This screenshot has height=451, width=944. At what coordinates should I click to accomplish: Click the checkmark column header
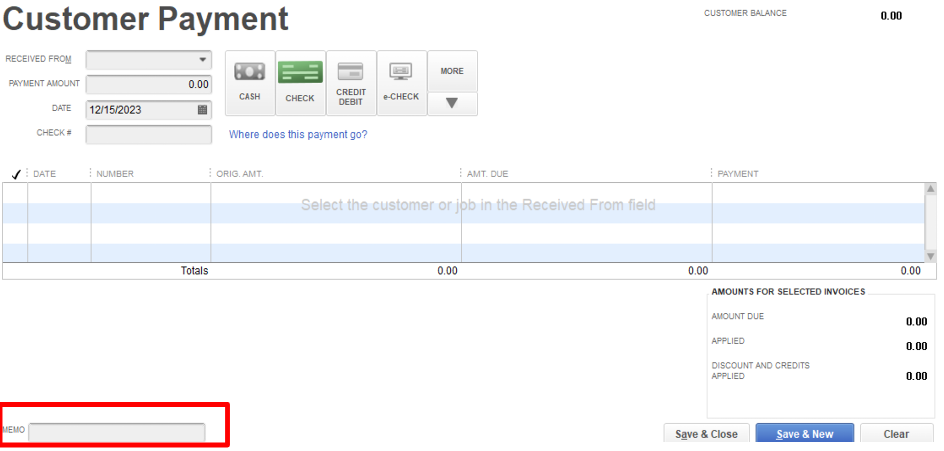coord(16,174)
